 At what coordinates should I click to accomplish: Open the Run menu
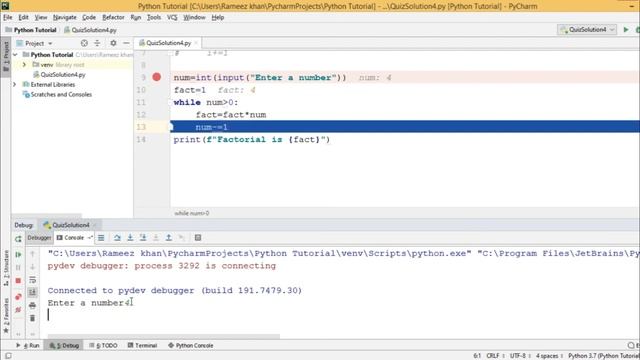pos(136,17)
